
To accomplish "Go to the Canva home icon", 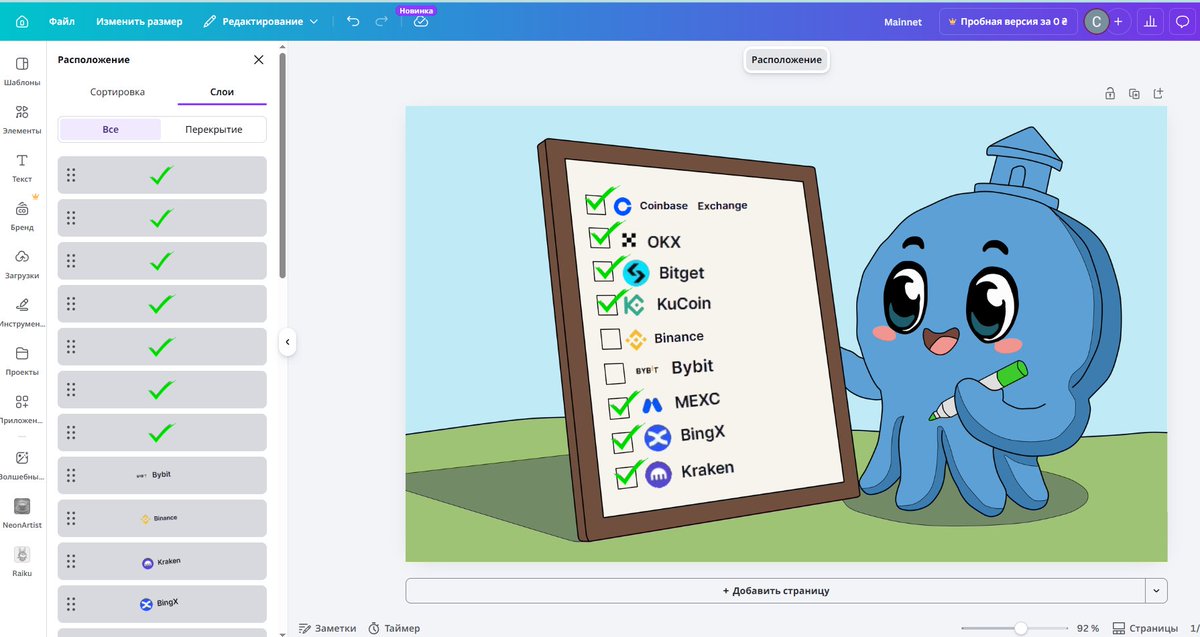I will (x=21, y=21).
